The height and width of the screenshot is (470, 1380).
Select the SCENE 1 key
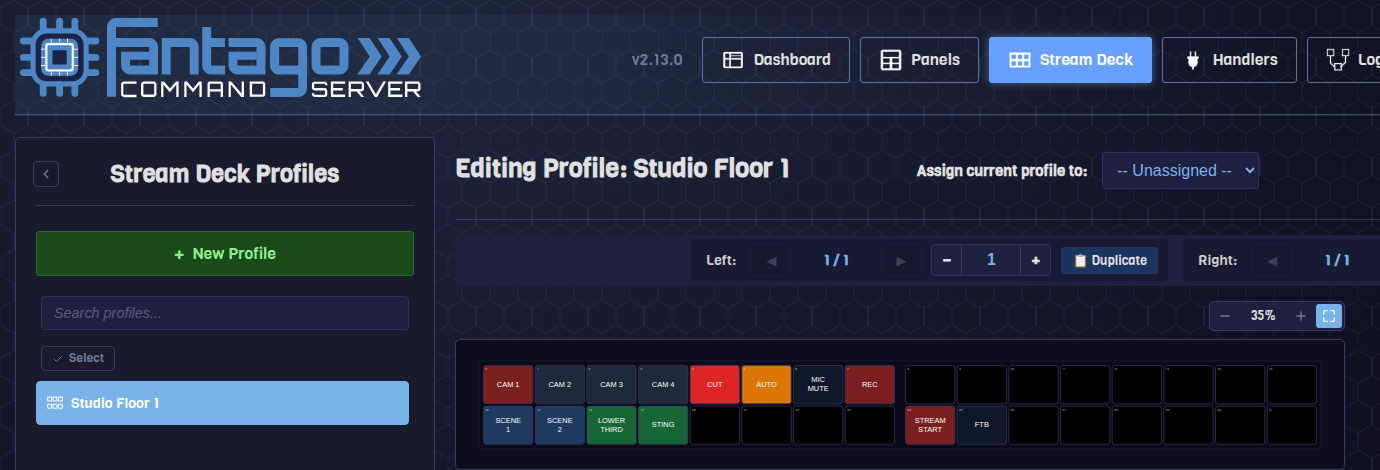coord(508,425)
